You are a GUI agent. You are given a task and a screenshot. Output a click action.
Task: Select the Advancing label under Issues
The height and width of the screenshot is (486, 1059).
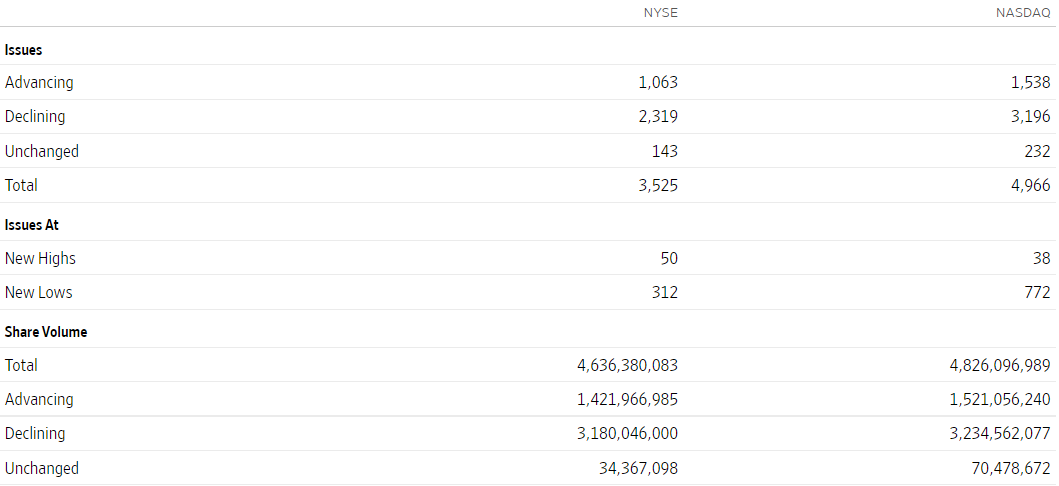tap(39, 82)
